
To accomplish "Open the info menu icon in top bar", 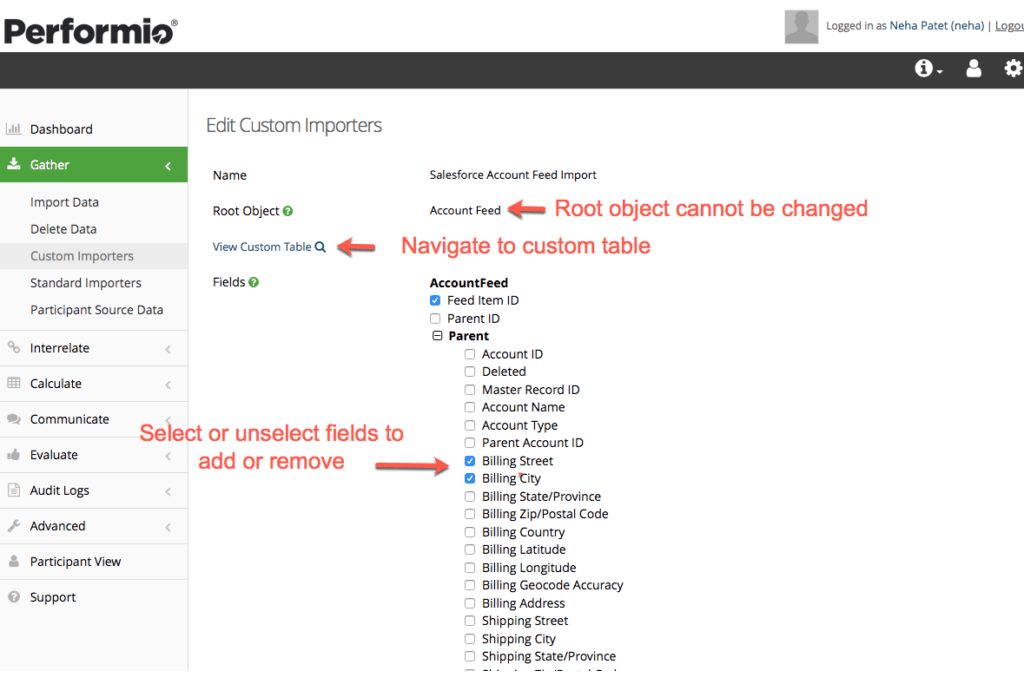I will tap(928, 68).
